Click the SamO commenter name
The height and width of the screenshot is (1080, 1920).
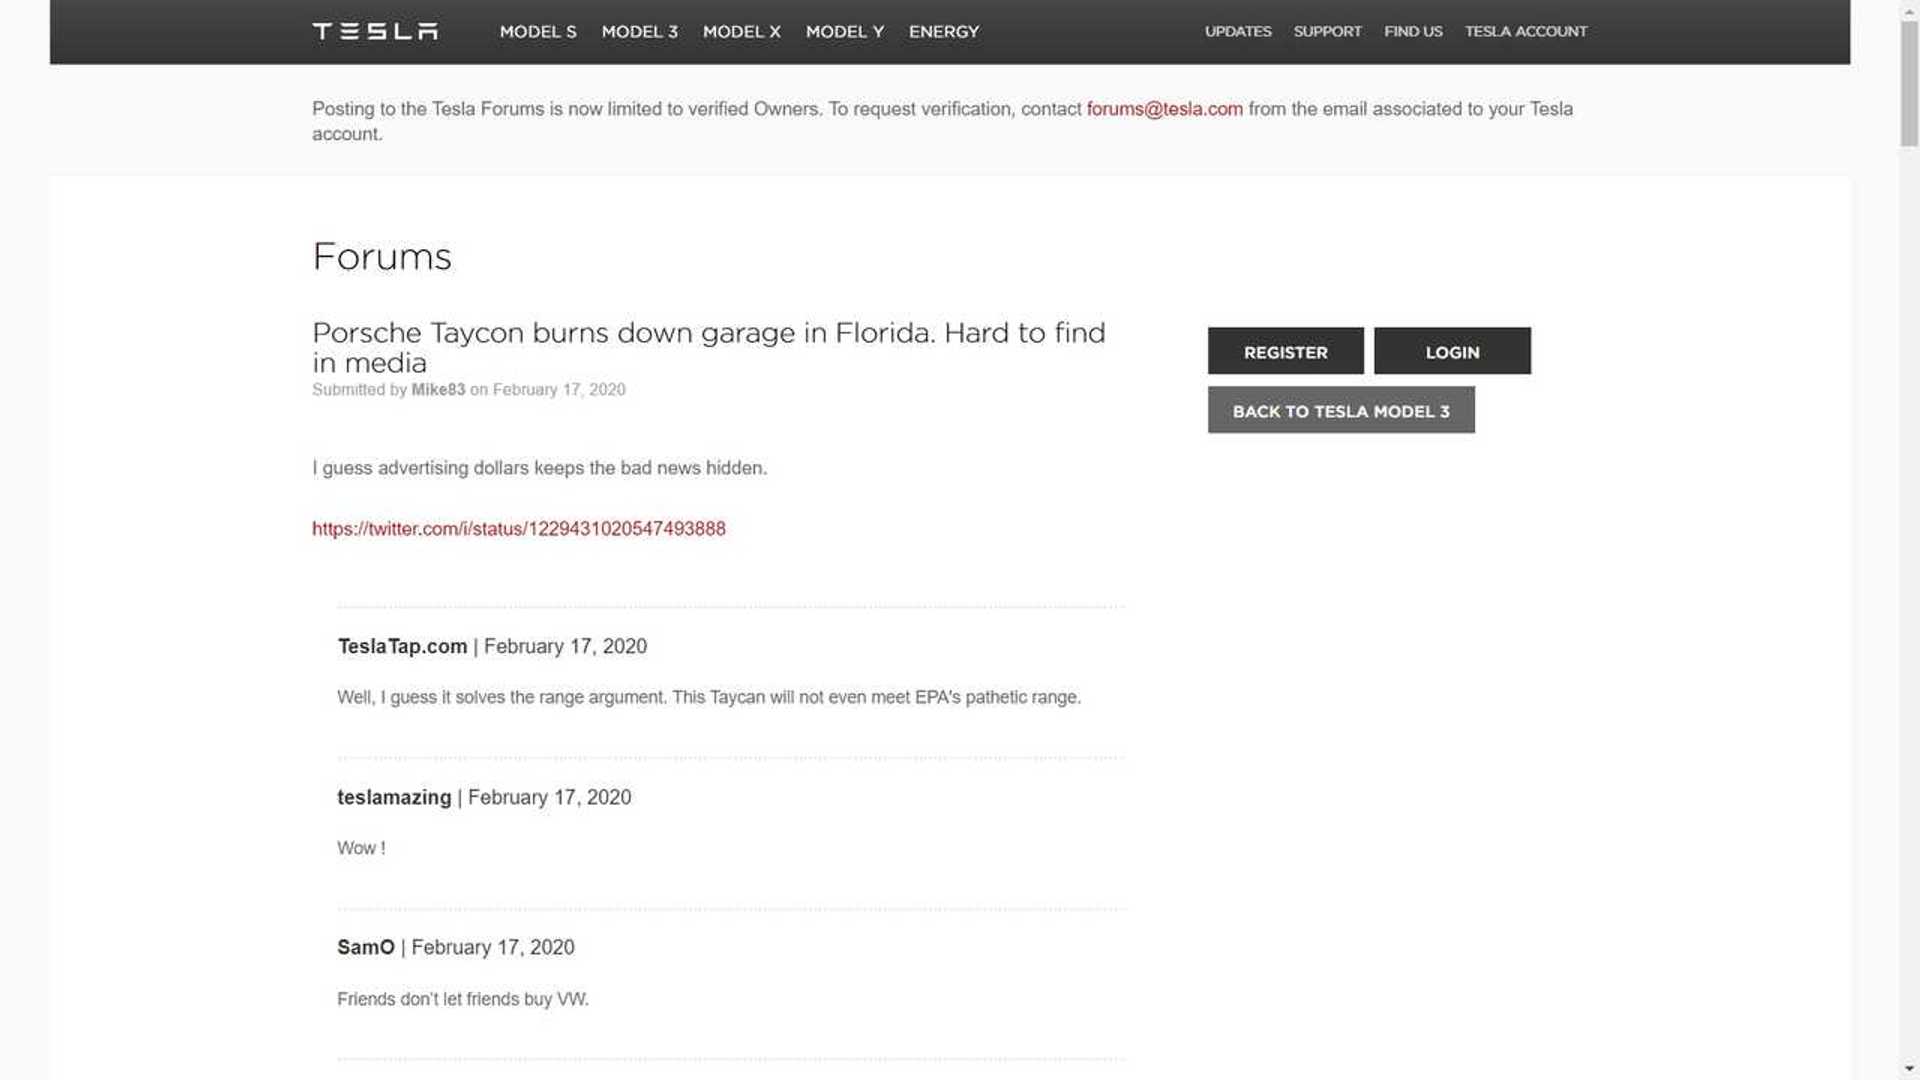click(366, 948)
